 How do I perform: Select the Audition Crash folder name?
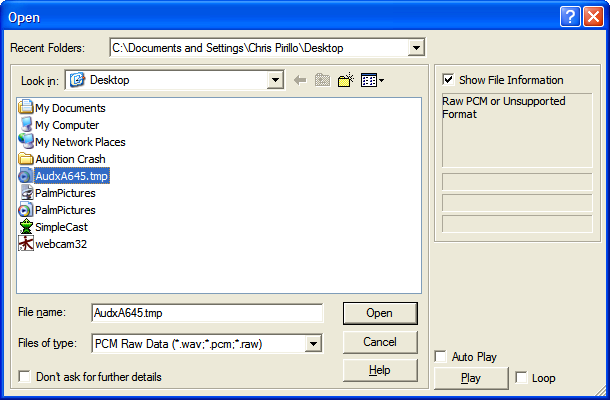(70, 159)
